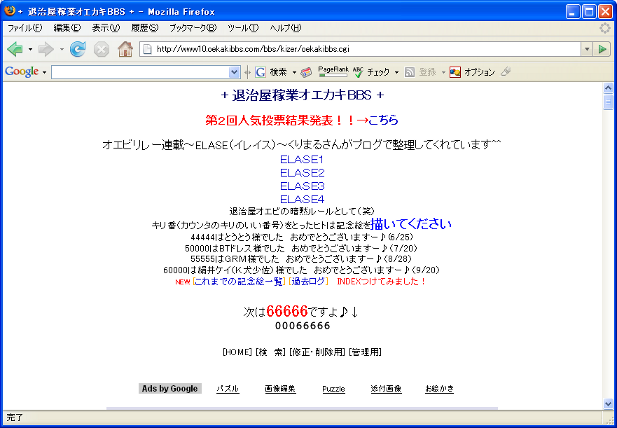Open the ELASE1 link
The width and height of the screenshot is (617, 428).
301,159
